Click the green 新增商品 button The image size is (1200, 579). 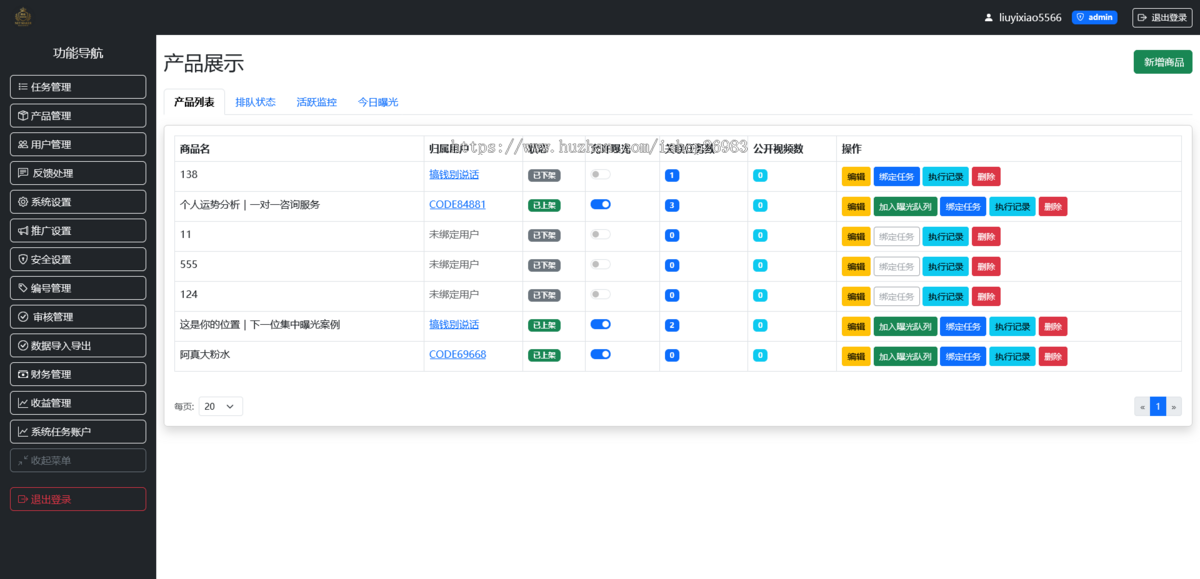[x=1163, y=62]
